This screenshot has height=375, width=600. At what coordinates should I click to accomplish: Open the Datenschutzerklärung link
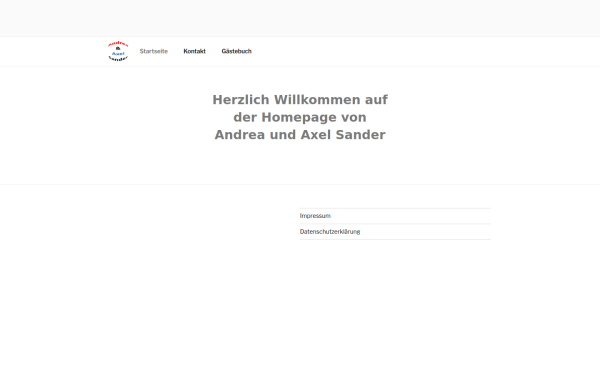pos(330,232)
